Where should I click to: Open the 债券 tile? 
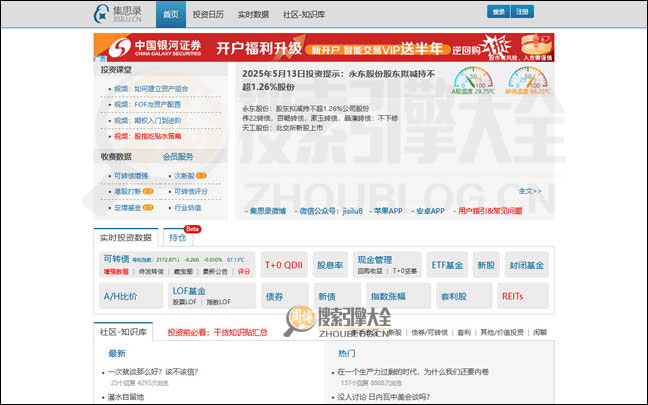point(284,296)
